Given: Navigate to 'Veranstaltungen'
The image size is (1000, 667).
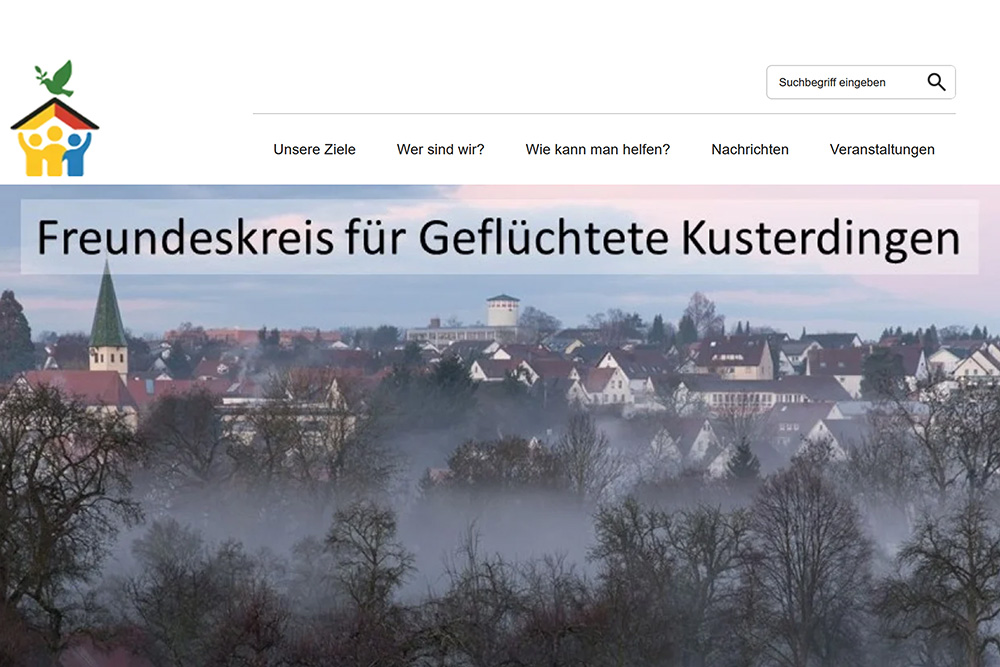Looking at the screenshot, I should tap(882, 149).
